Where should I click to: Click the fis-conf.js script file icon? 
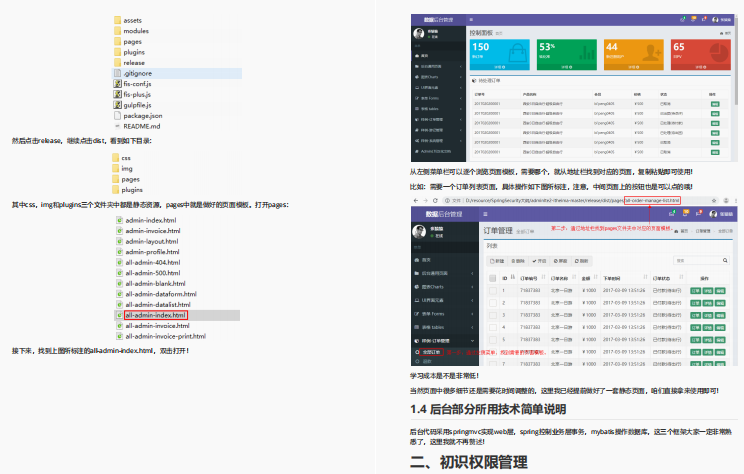pyautogui.click(x=117, y=84)
